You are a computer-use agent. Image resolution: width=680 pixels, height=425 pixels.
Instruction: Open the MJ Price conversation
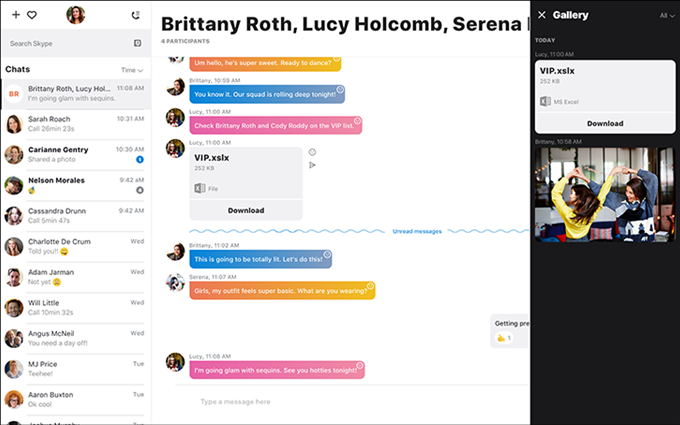[x=76, y=369]
